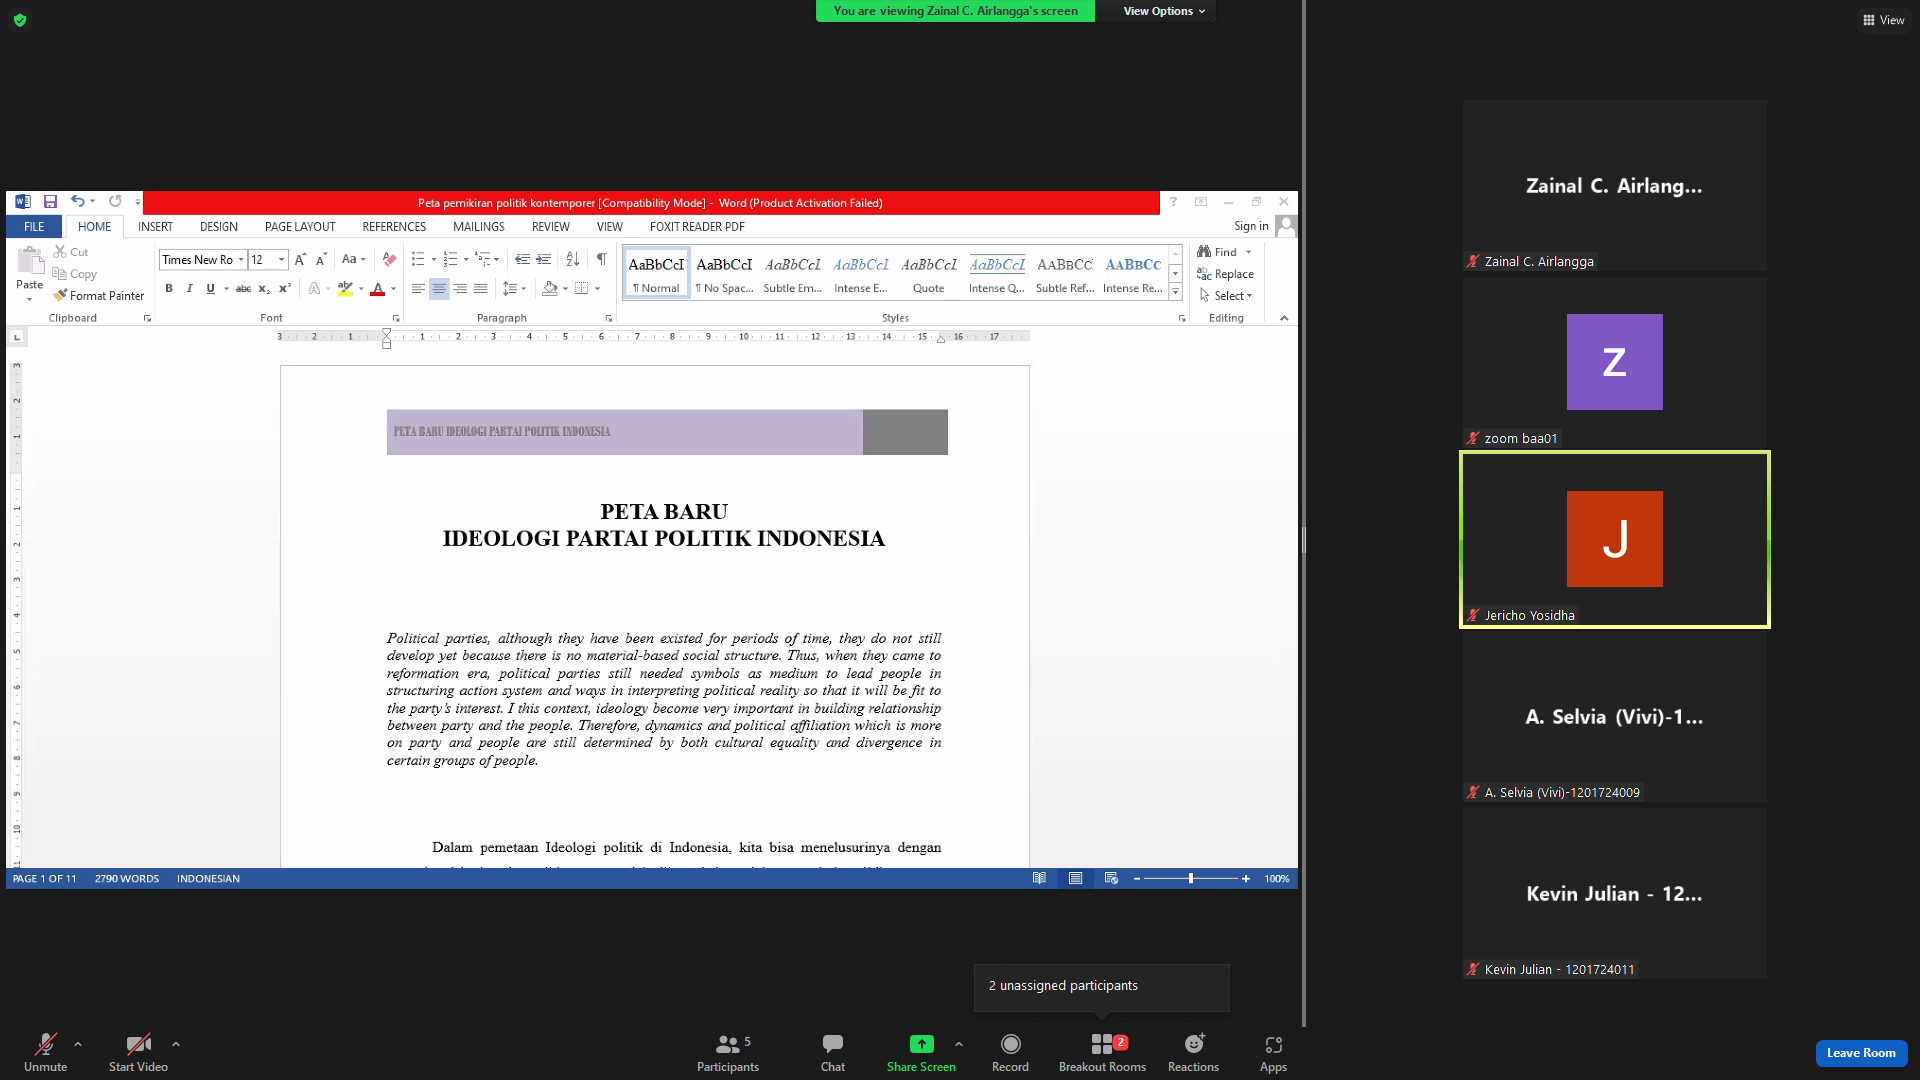Click the green encryption shield icon
Viewport: 1920px width, 1080px height.
click(20, 20)
